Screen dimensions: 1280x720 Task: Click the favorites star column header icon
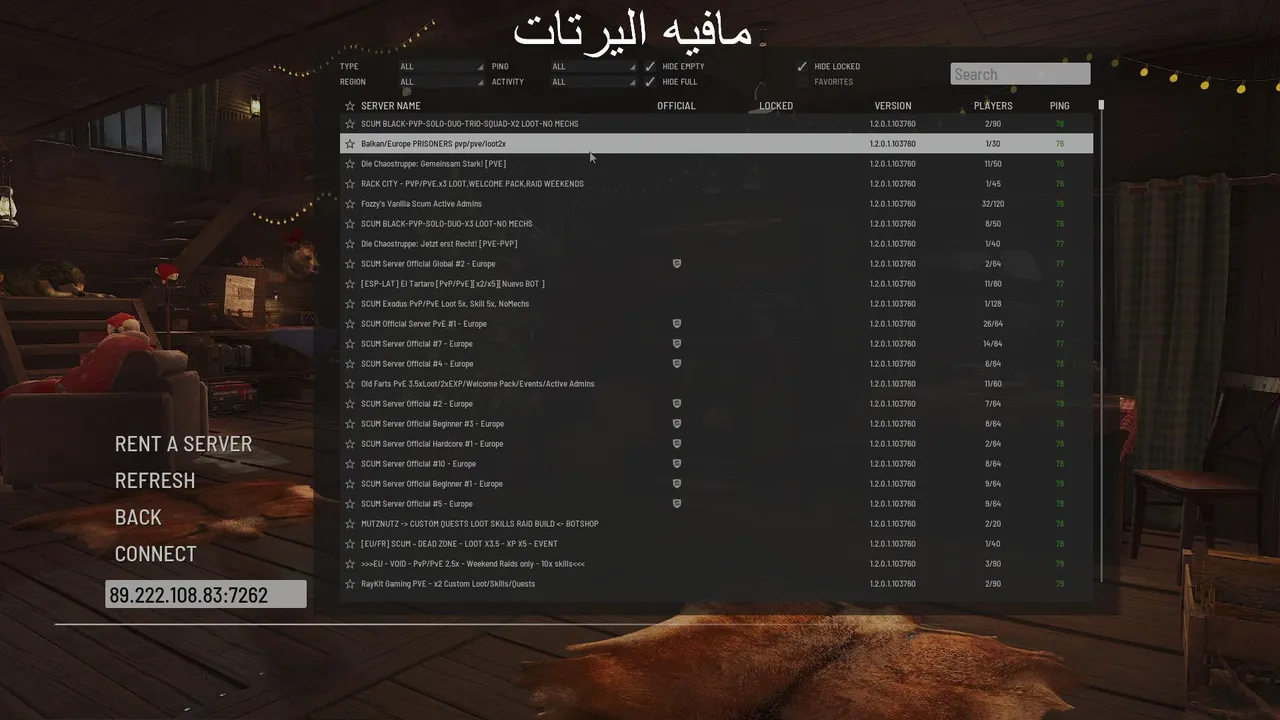coord(350,106)
